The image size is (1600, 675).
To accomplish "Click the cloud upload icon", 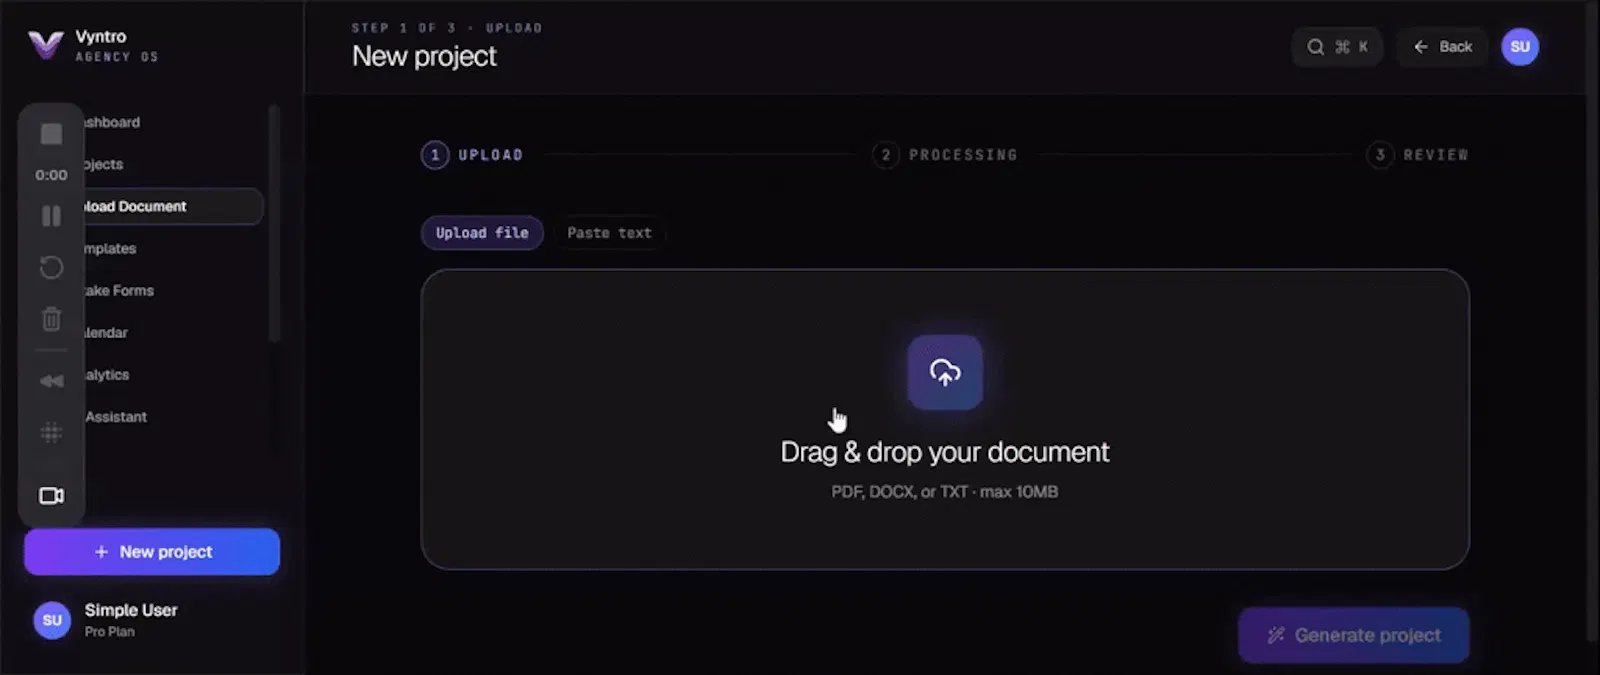I will point(945,372).
